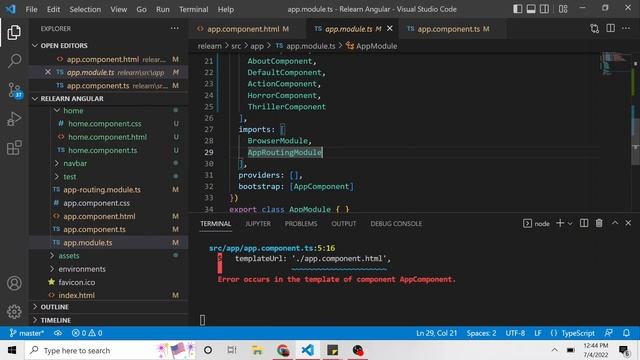
Task: Open the Accounts menu icon
Action: (x=14, y=283)
